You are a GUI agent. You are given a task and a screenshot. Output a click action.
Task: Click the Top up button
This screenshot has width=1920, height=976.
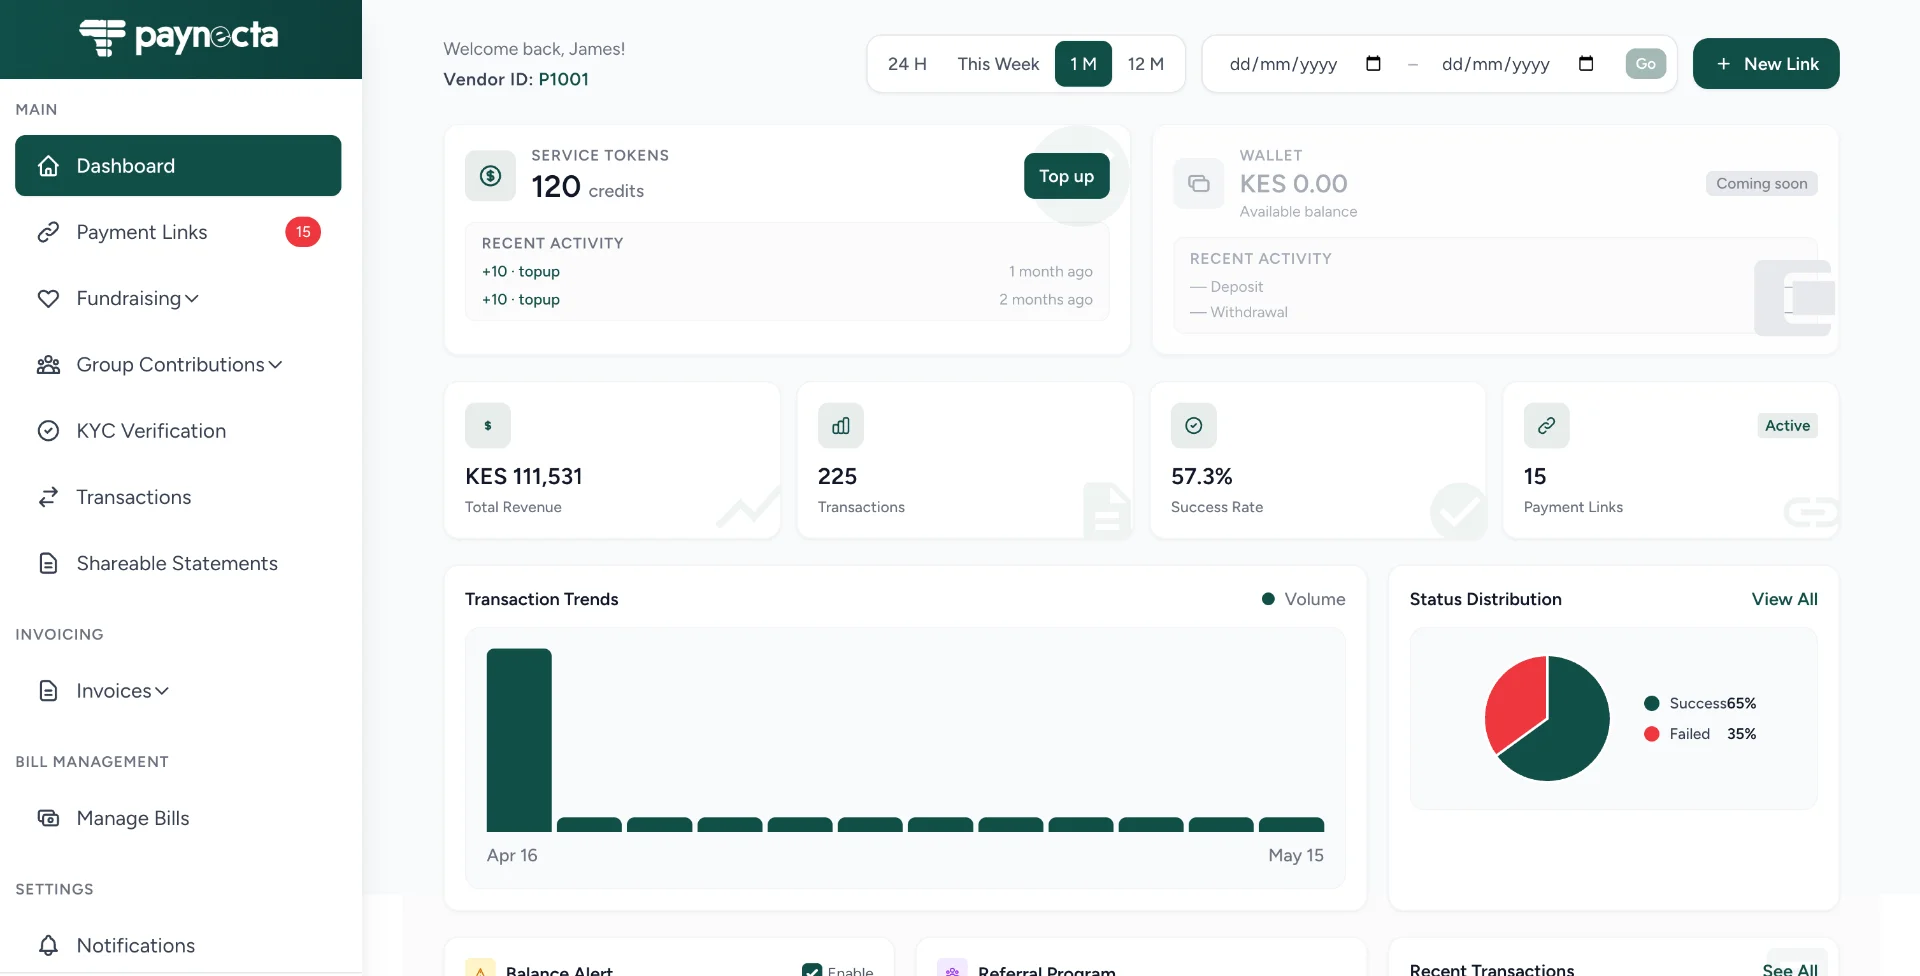click(x=1066, y=176)
